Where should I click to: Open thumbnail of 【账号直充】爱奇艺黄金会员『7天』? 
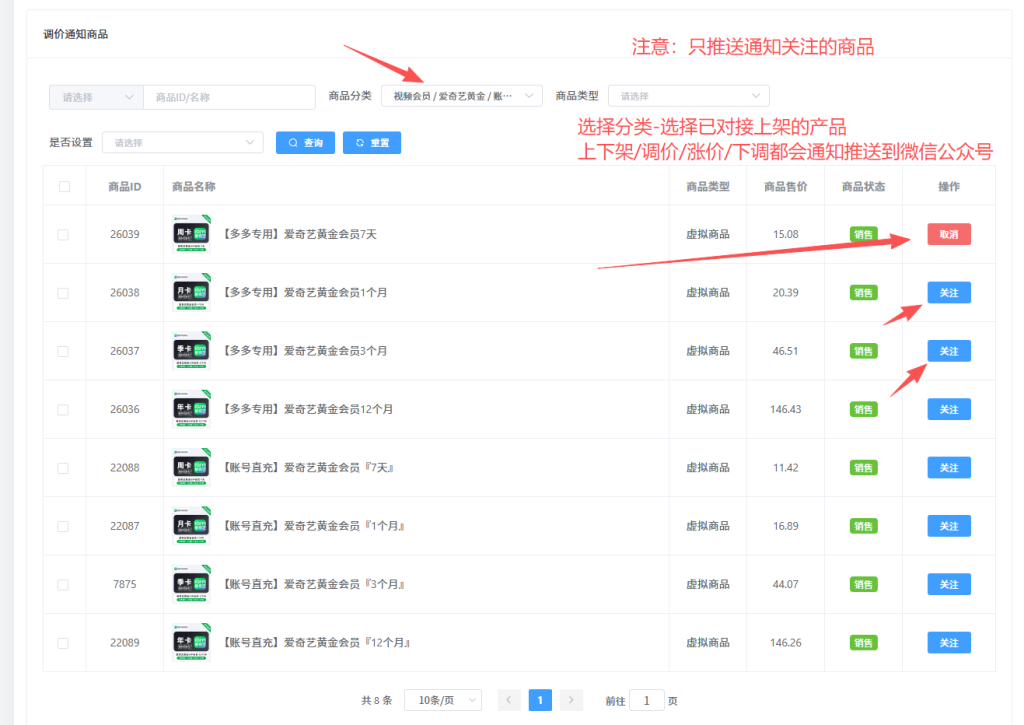191,467
